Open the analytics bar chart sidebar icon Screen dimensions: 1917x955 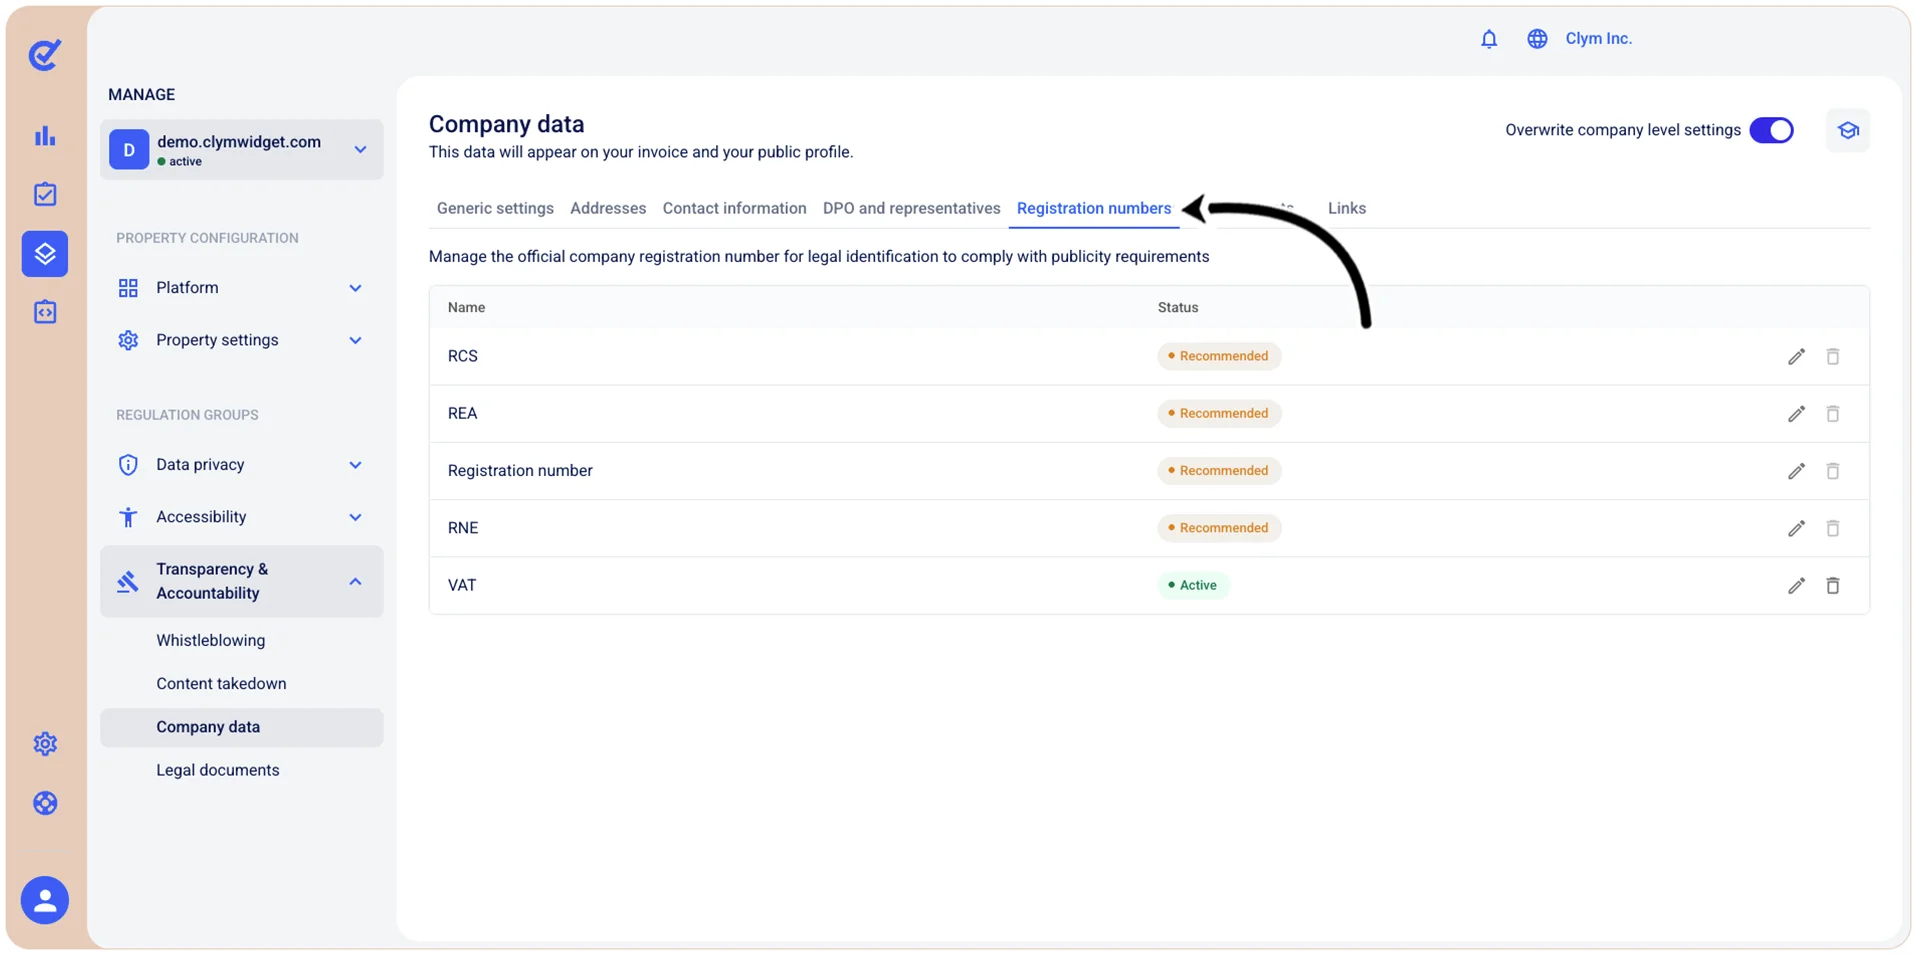pyautogui.click(x=45, y=136)
